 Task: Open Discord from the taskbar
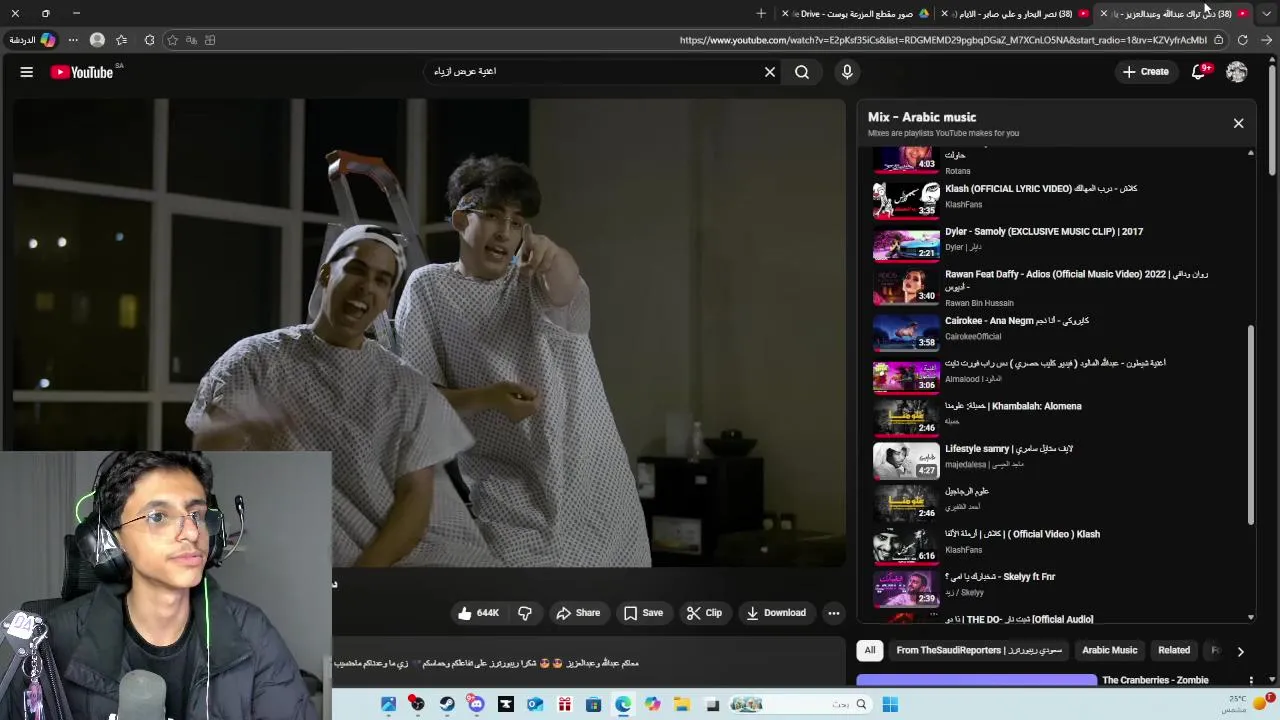point(476,704)
